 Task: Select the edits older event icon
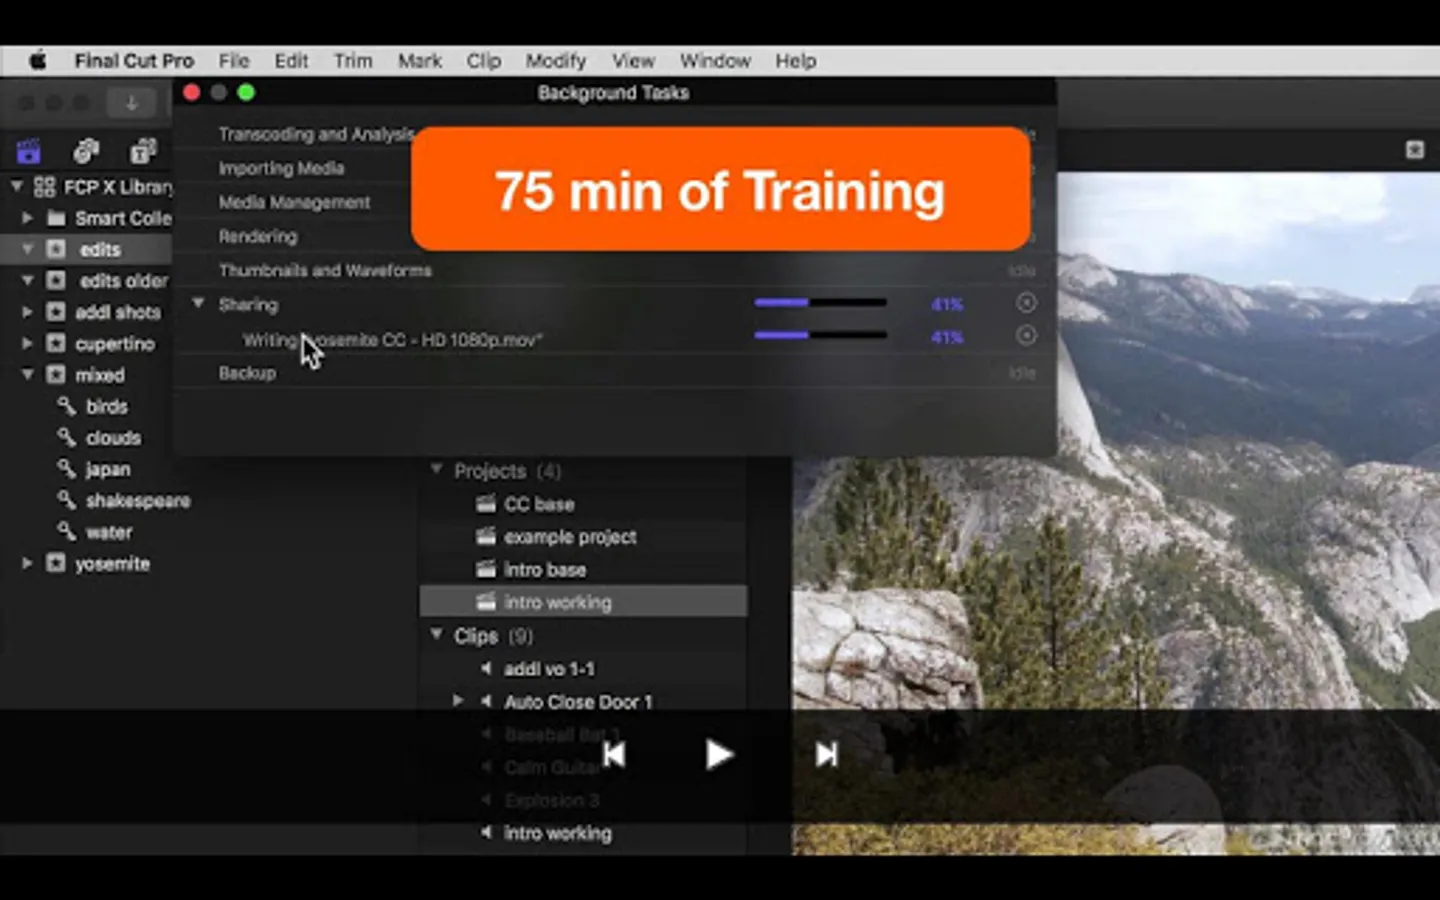(56, 281)
